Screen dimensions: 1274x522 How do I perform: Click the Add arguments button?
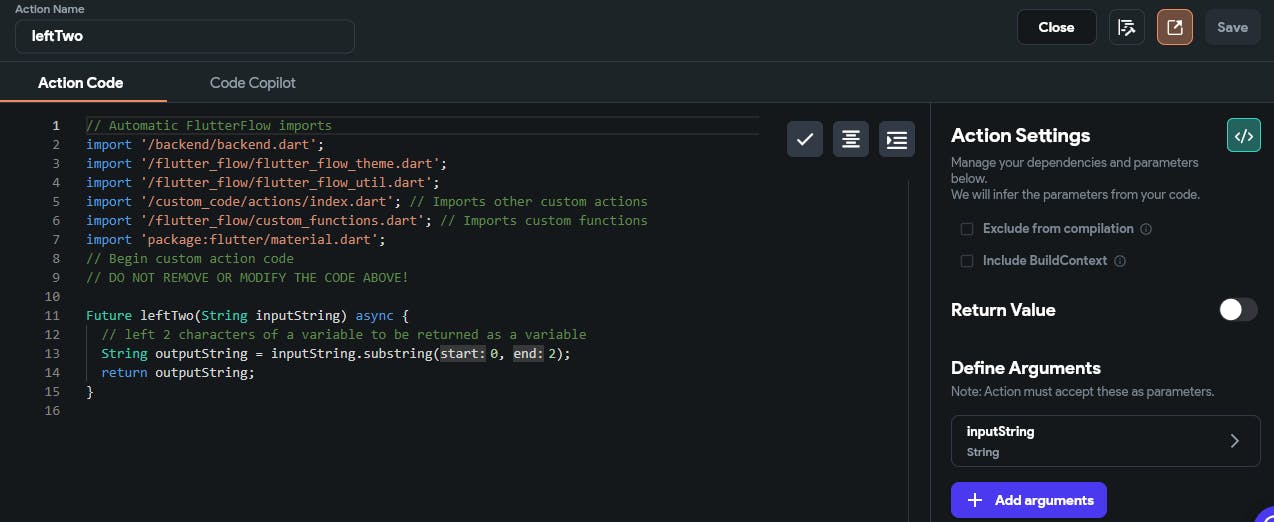[x=1029, y=500]
